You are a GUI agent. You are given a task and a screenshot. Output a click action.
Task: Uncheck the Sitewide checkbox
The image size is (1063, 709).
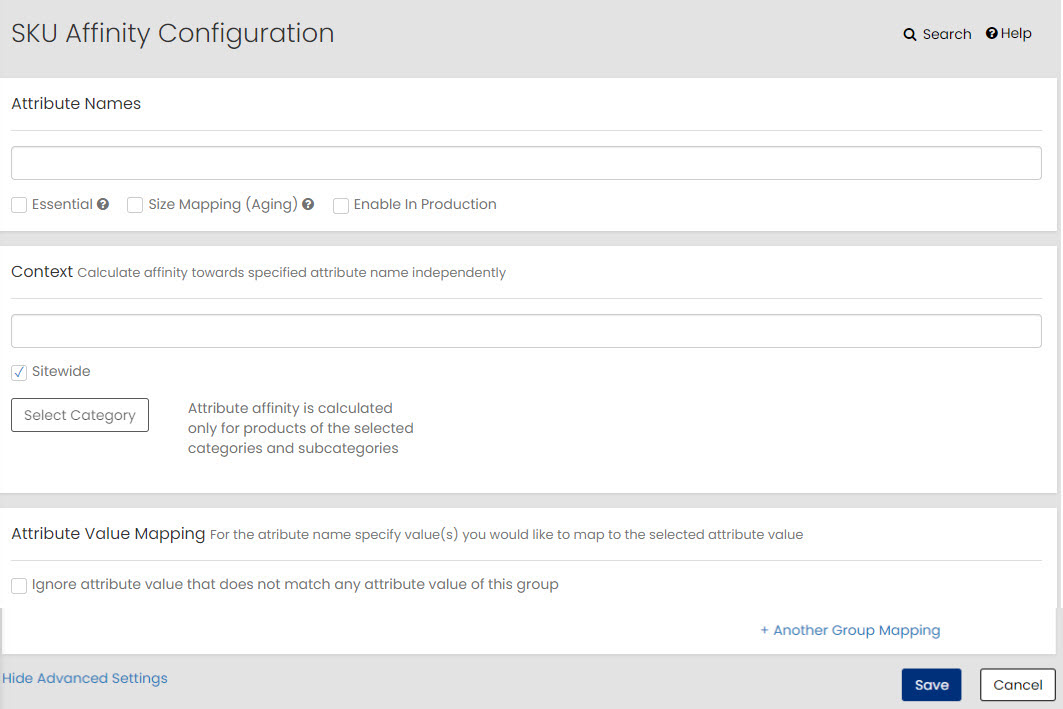tap(19, 372)
